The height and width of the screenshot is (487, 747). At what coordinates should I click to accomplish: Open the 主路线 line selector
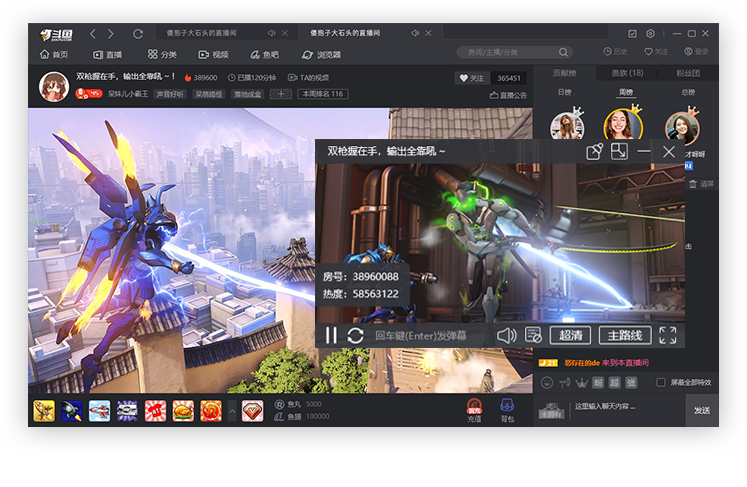(x=625, y=335)
